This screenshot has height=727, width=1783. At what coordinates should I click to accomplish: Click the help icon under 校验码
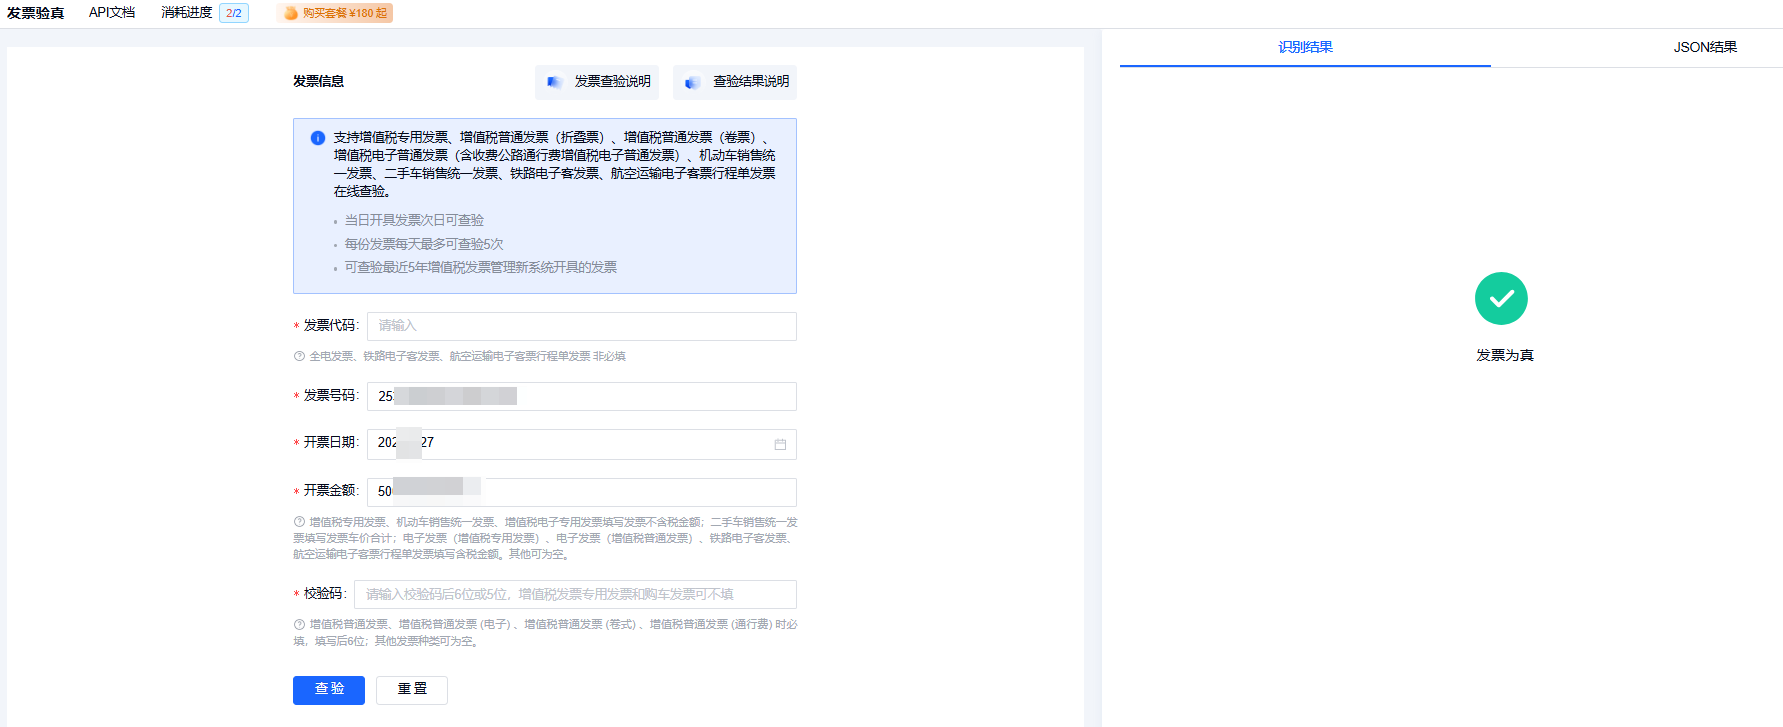click(299, 624)
